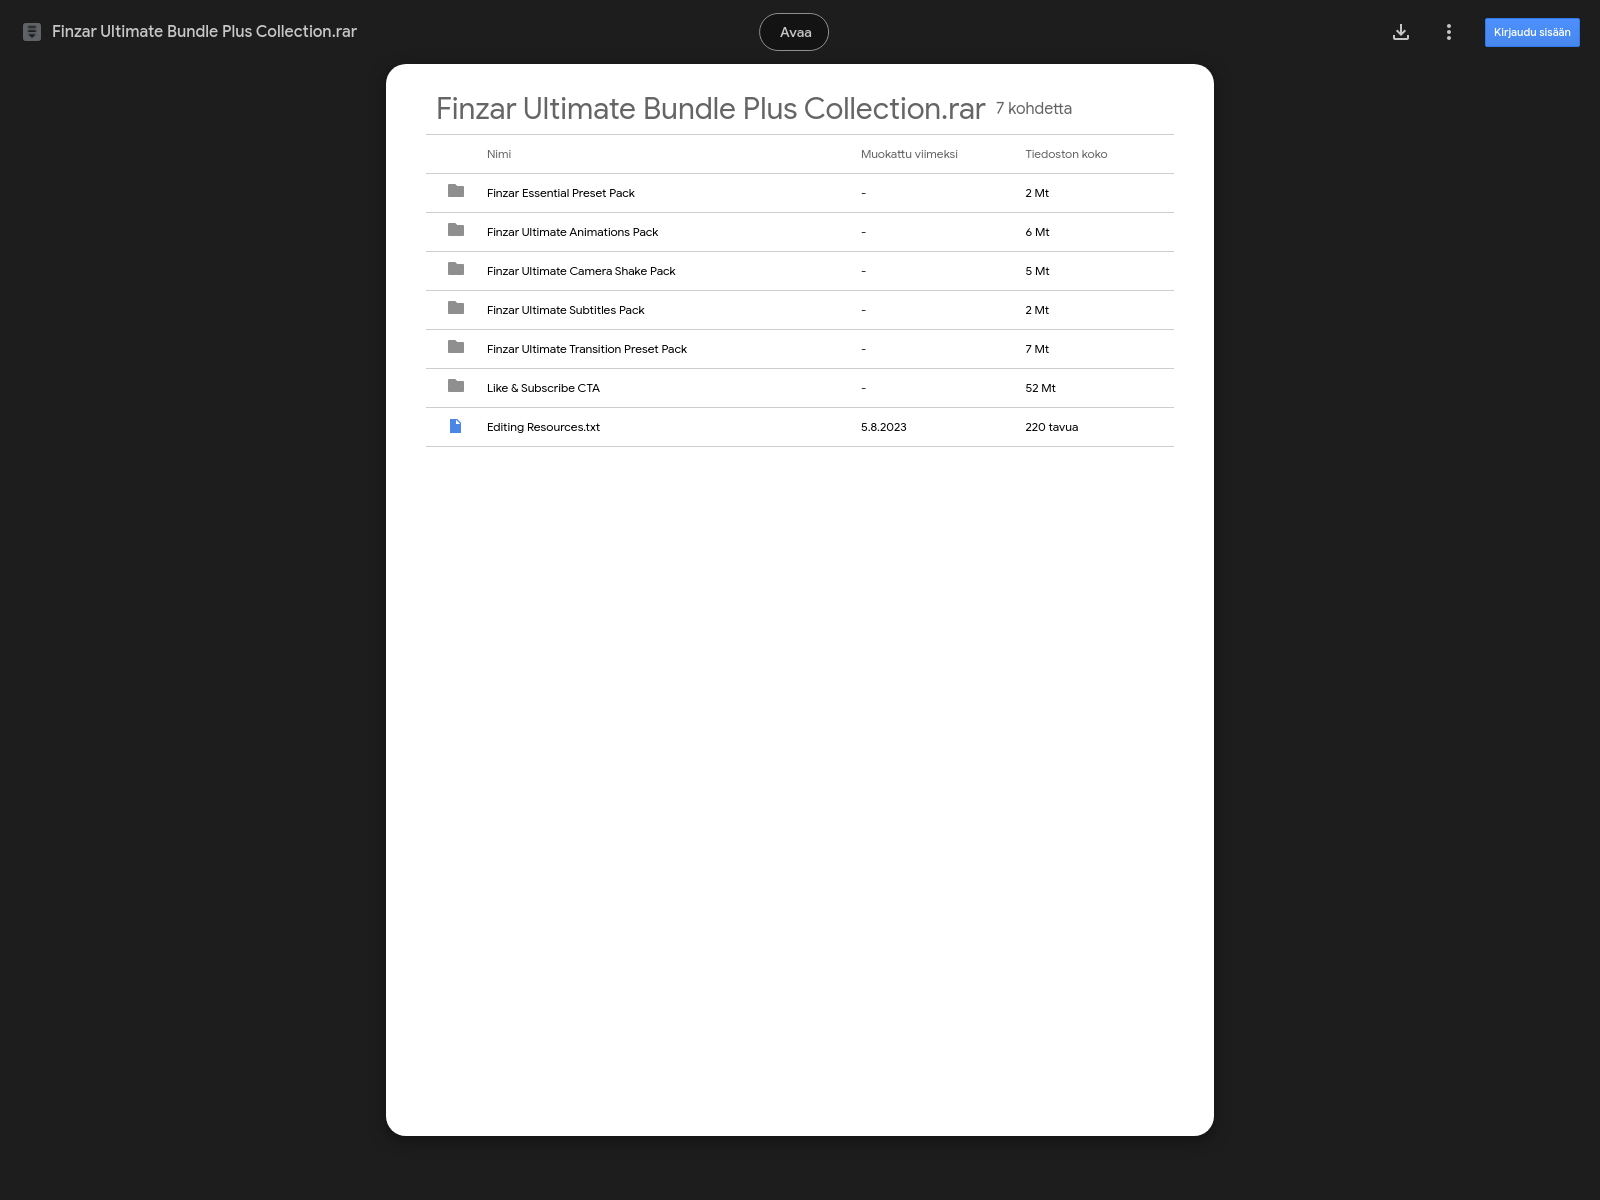Click the archive file type icon in header
This screenshot has height=1200, width=1600.
[32, 32]
